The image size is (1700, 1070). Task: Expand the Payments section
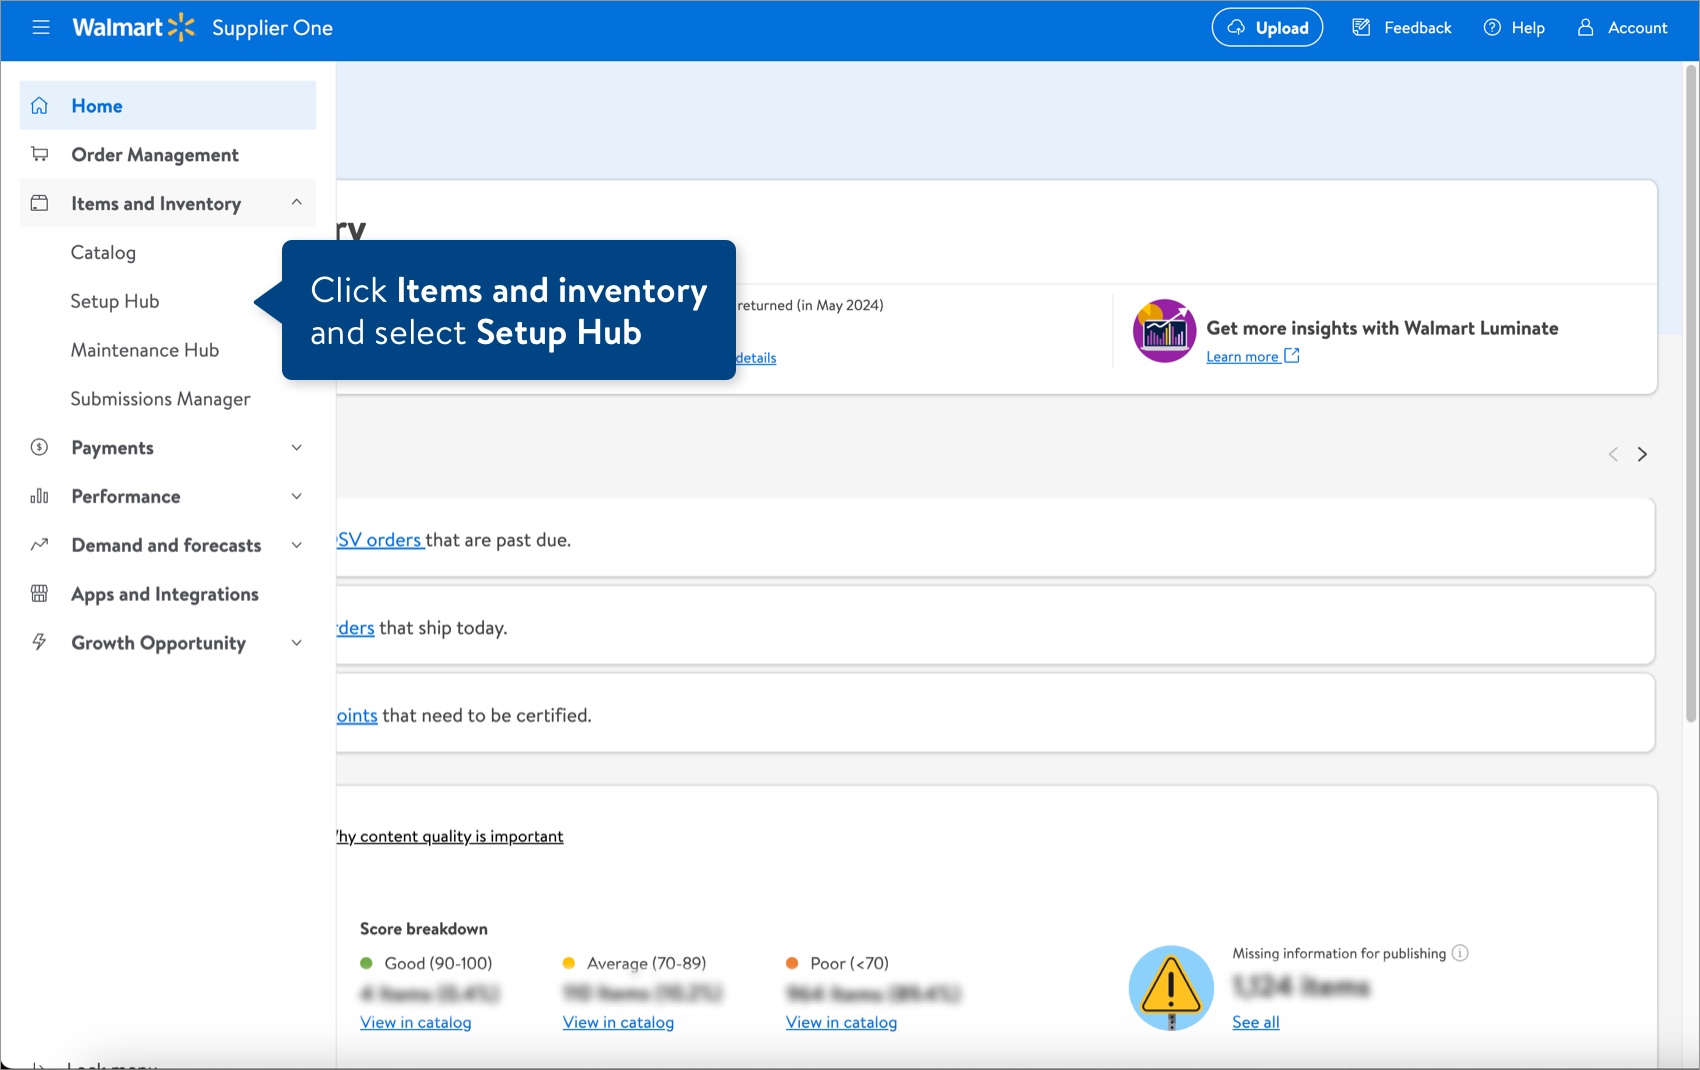tap(296, 447)
